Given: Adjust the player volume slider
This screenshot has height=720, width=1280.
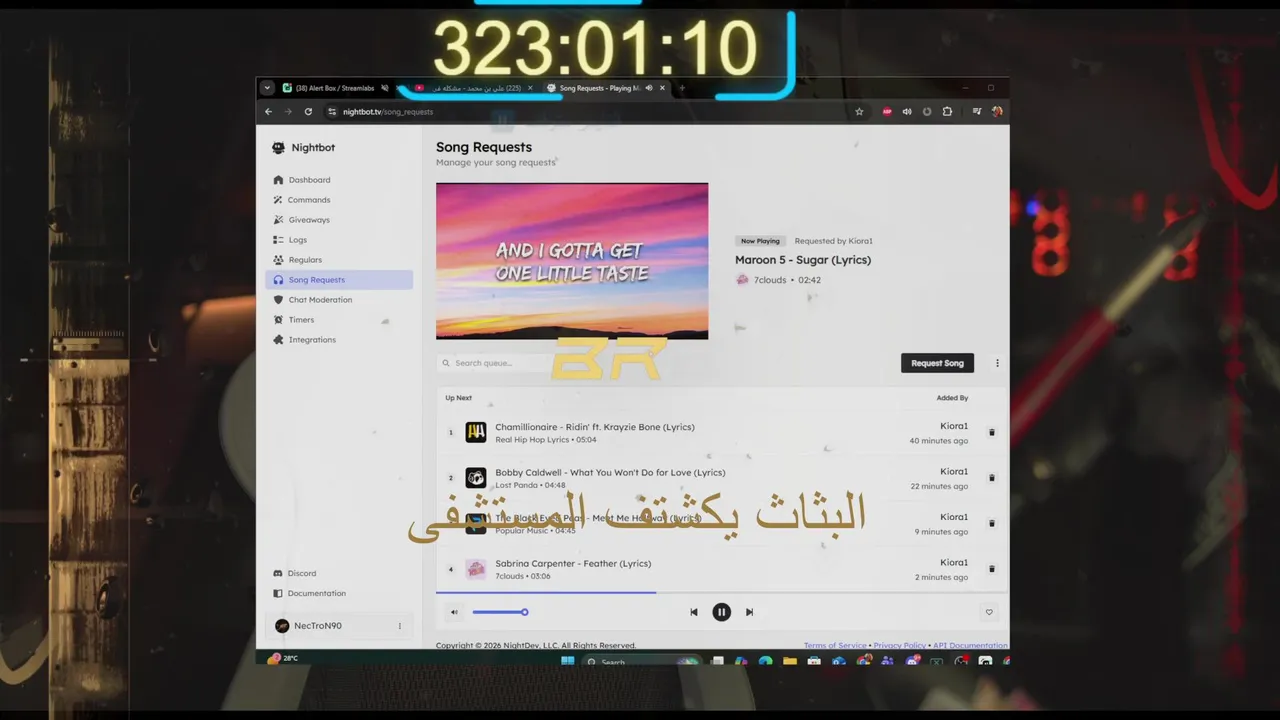Looking at the screenshot, I should tap(499, 612).
